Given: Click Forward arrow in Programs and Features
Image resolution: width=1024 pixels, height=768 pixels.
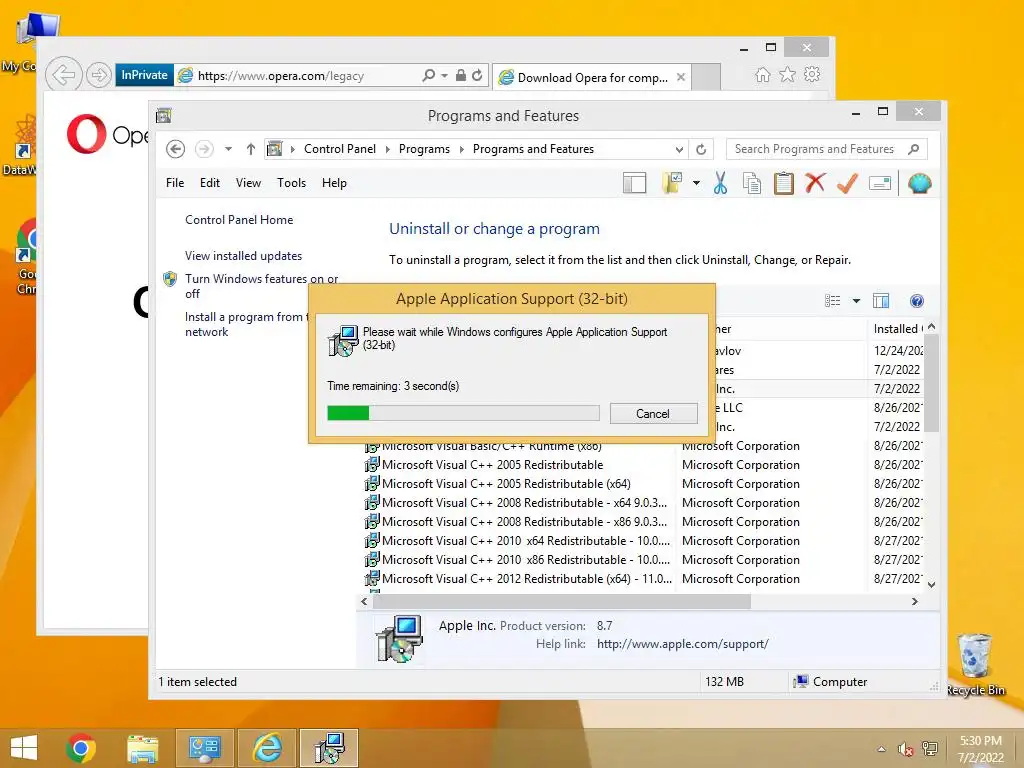Looking at the screenshot, I should click(204, 149).
